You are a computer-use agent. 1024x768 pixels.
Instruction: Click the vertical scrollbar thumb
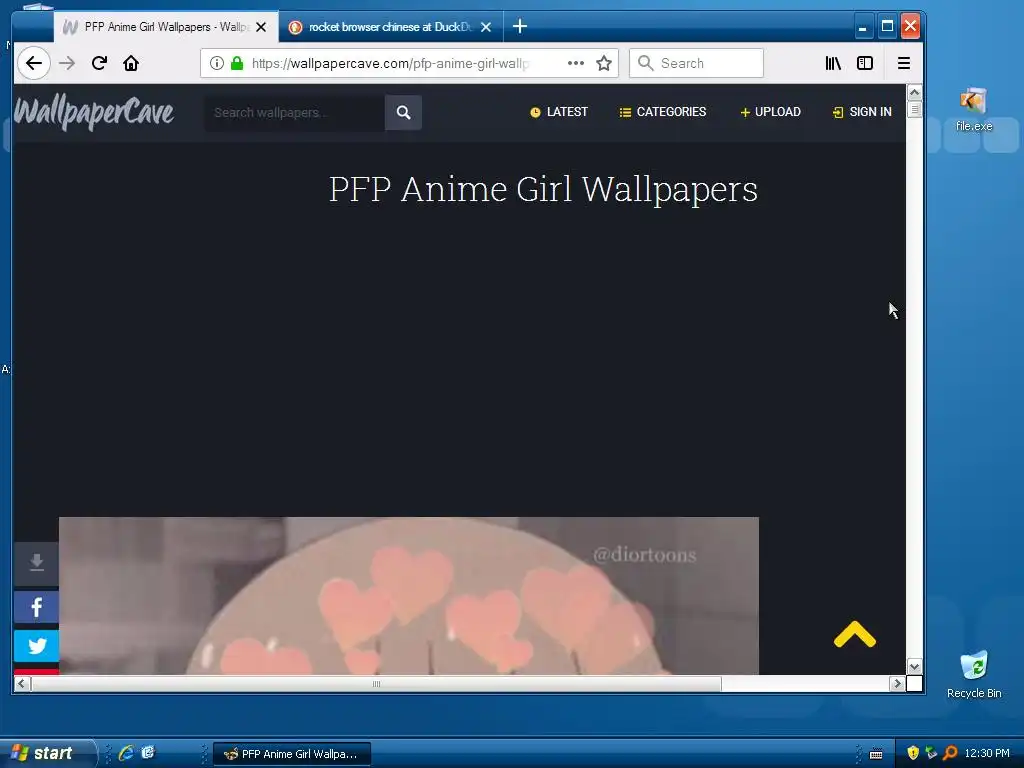pos(914,109)
